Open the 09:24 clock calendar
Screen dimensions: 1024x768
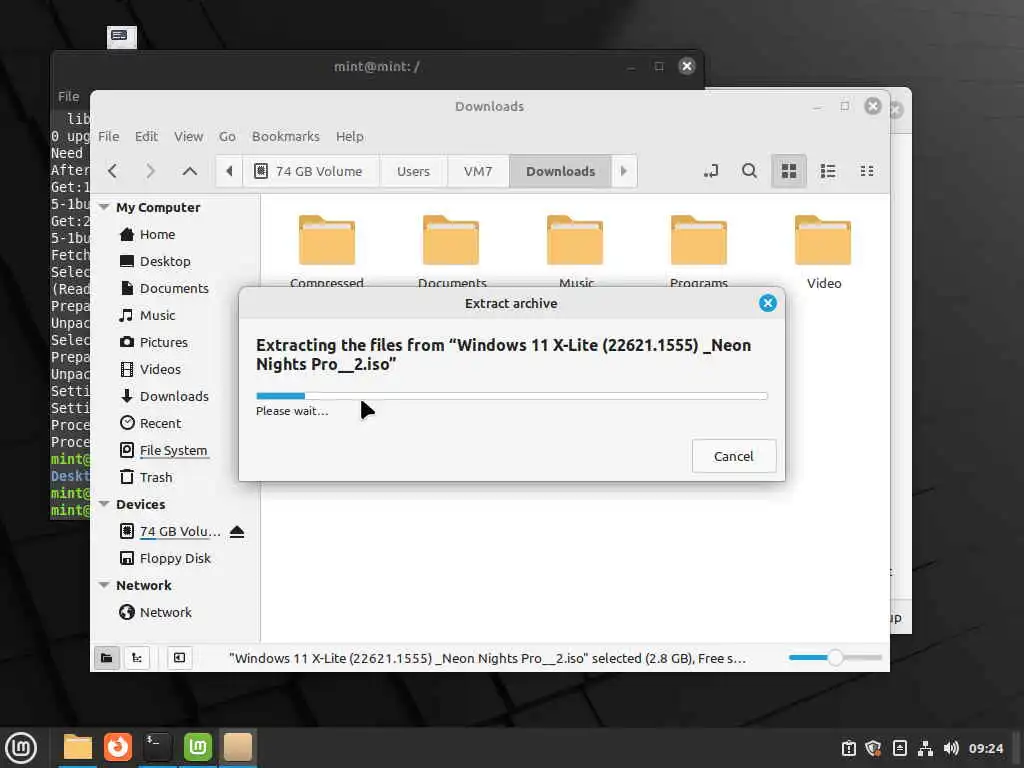point(985,748)
